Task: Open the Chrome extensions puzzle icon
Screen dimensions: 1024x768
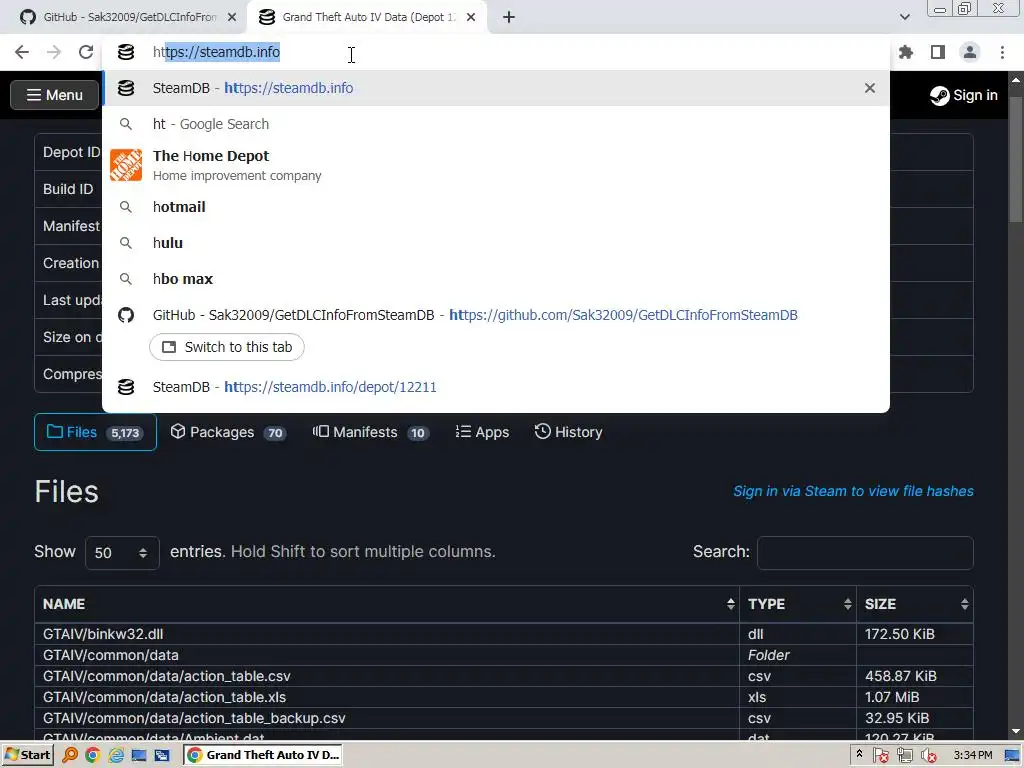Action: 906,52
